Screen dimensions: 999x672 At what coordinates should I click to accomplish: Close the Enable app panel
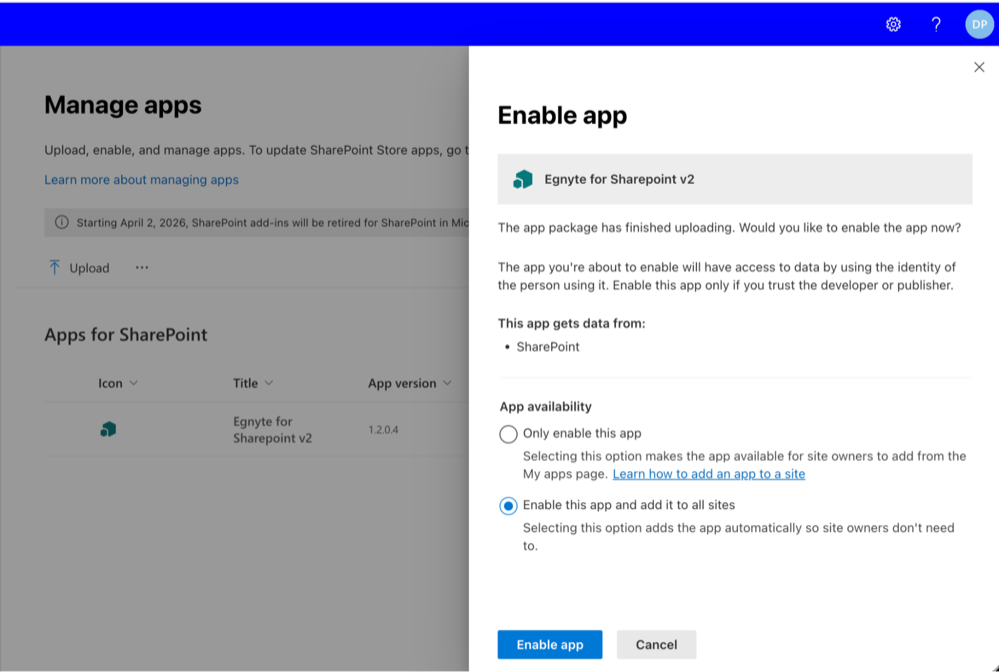[x=978, y=66]
